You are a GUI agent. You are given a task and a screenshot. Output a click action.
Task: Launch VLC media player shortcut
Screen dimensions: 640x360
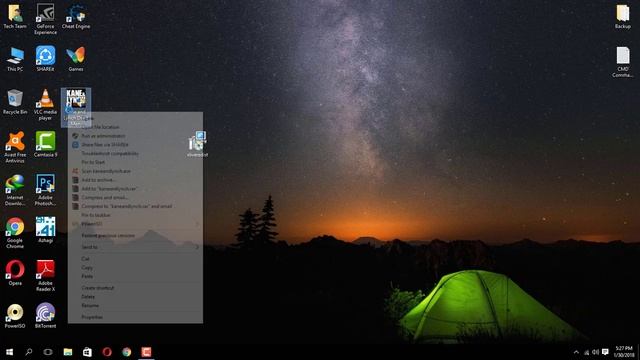45,104
